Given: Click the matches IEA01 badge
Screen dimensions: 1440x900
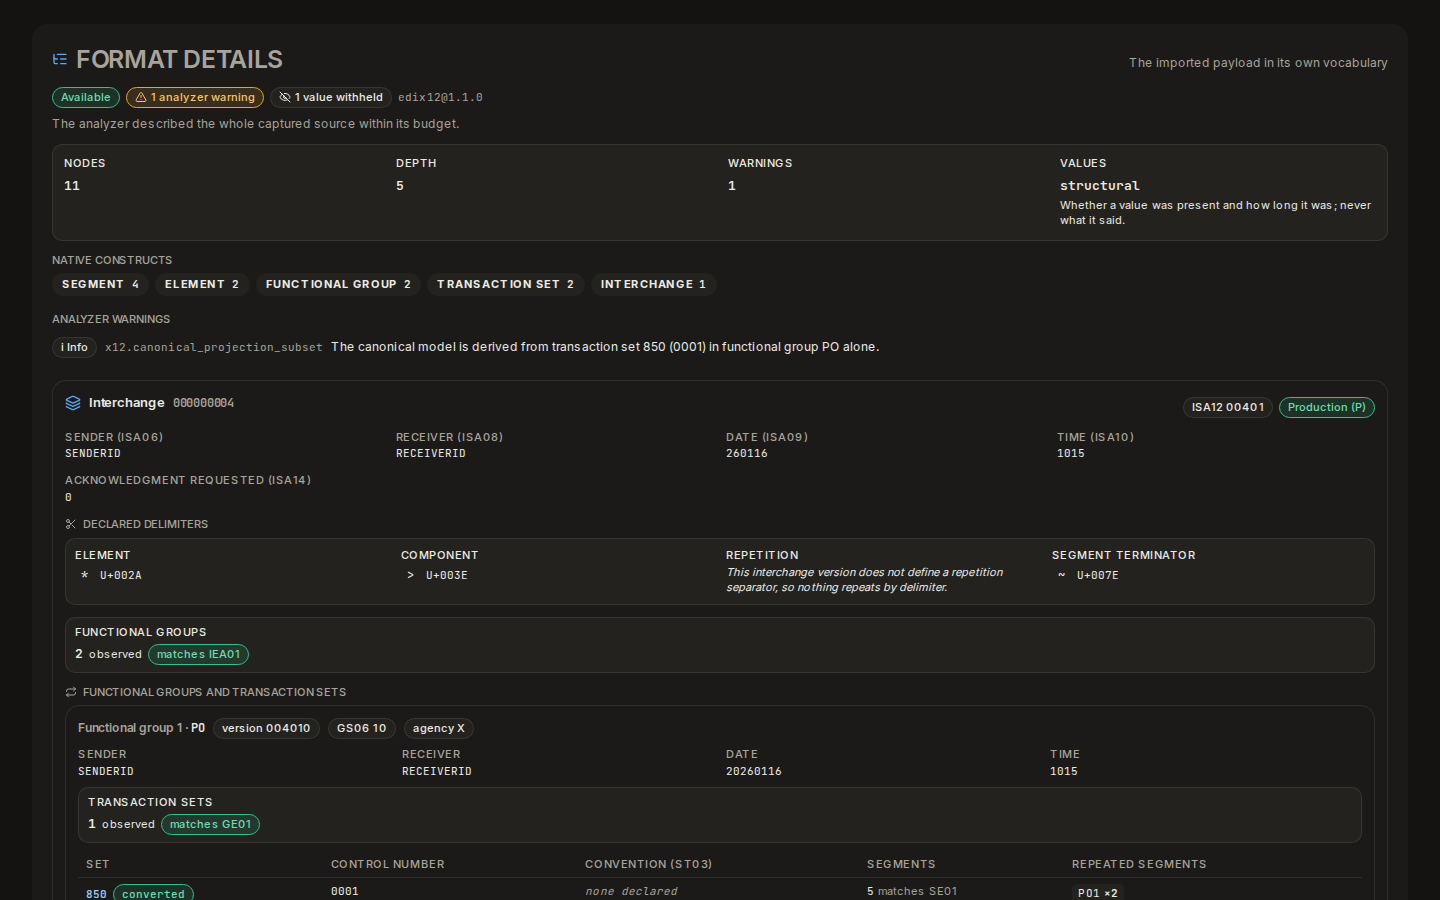Looking at the screenshot, I should click(199, 655).
